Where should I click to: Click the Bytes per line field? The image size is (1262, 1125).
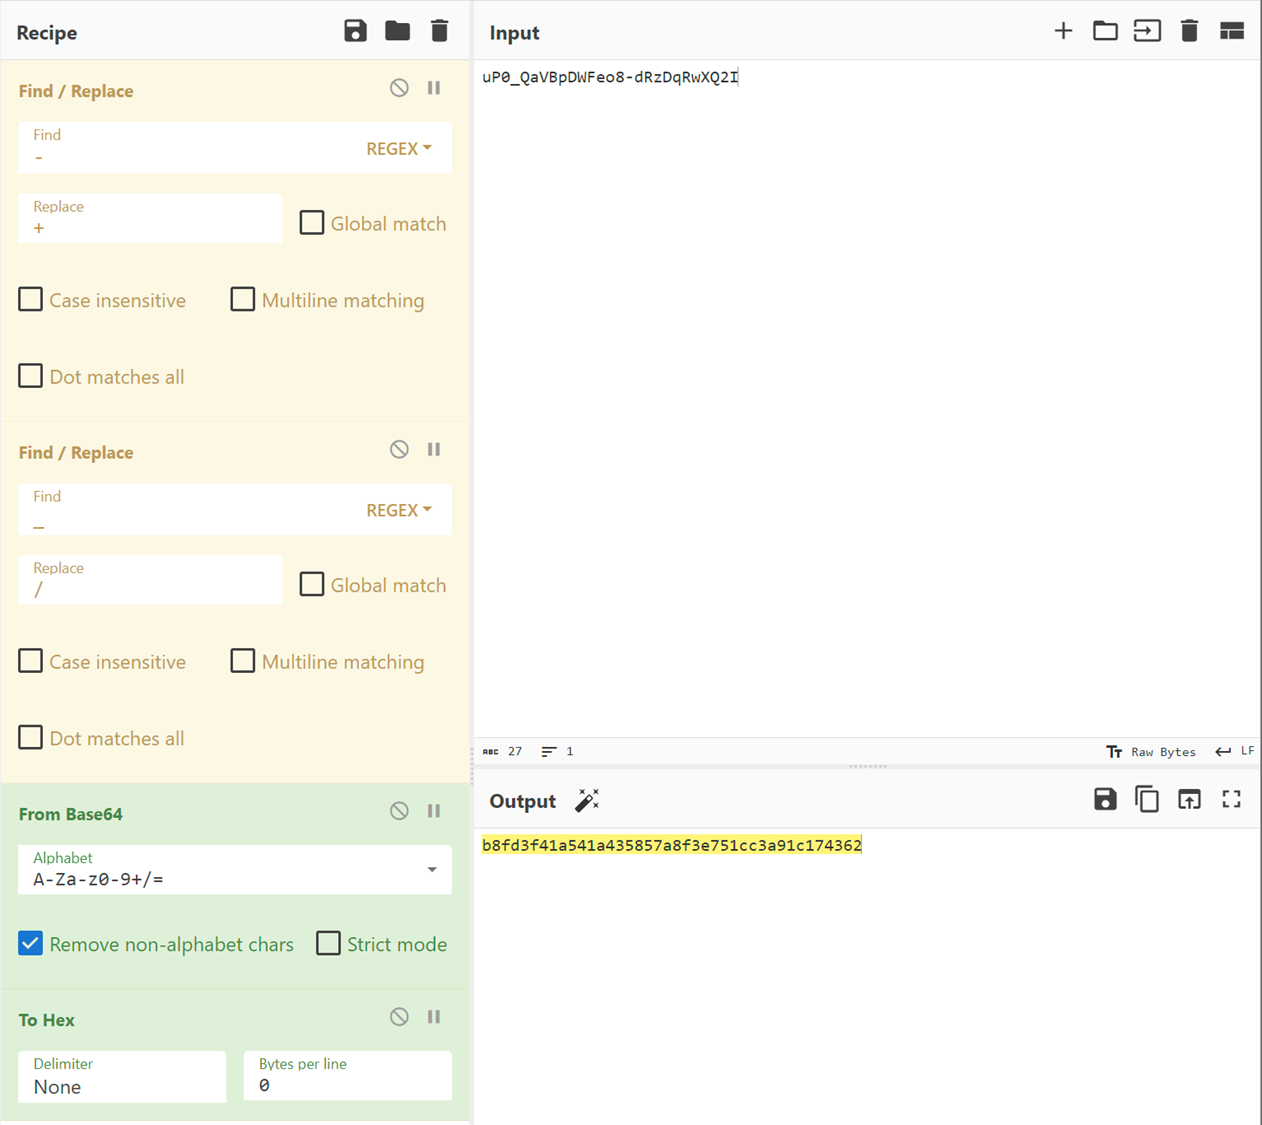tap(348, 1076)
